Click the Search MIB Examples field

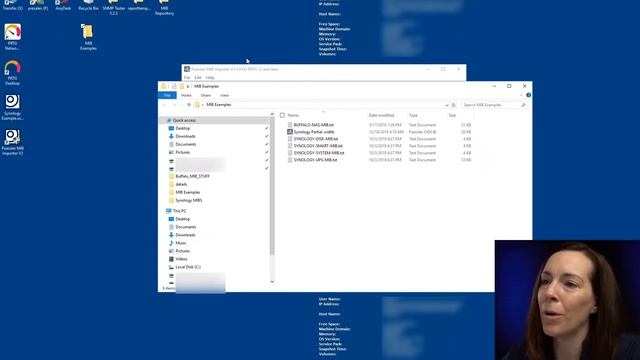pyautogui.click(x=494, y=105)
